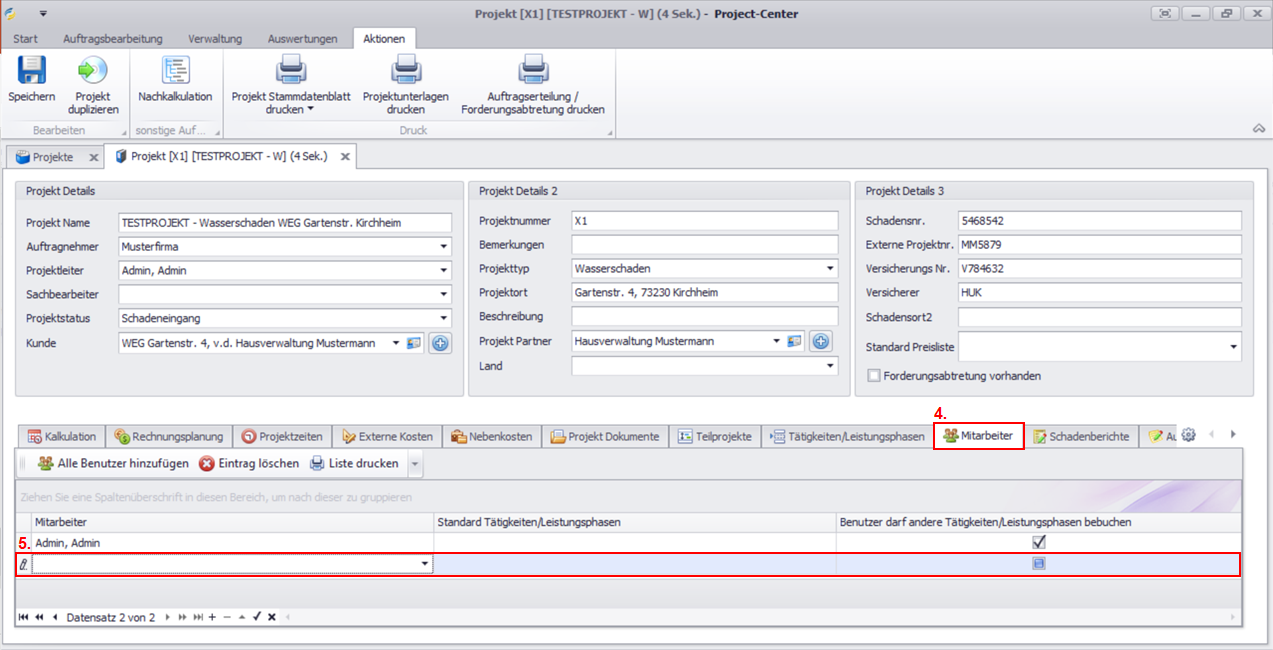Click the Projekt Name input field

pos(284,222)
